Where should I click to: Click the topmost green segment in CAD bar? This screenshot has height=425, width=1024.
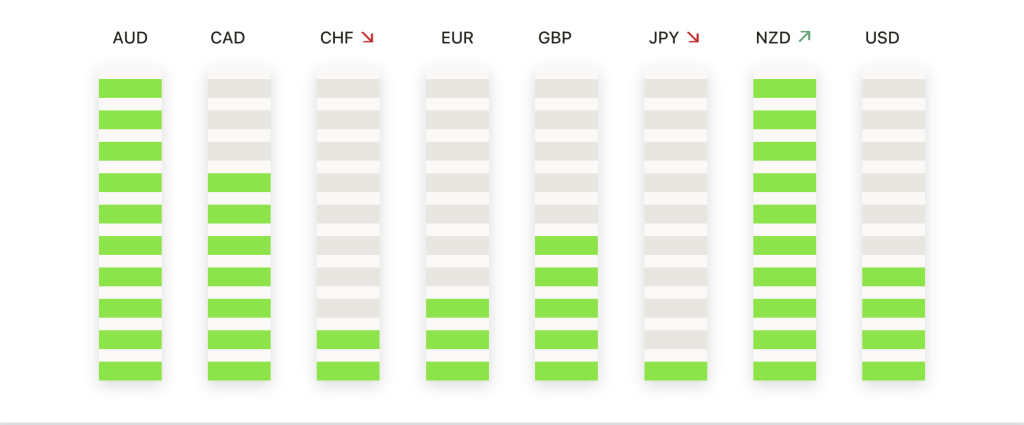click(239, 183)
